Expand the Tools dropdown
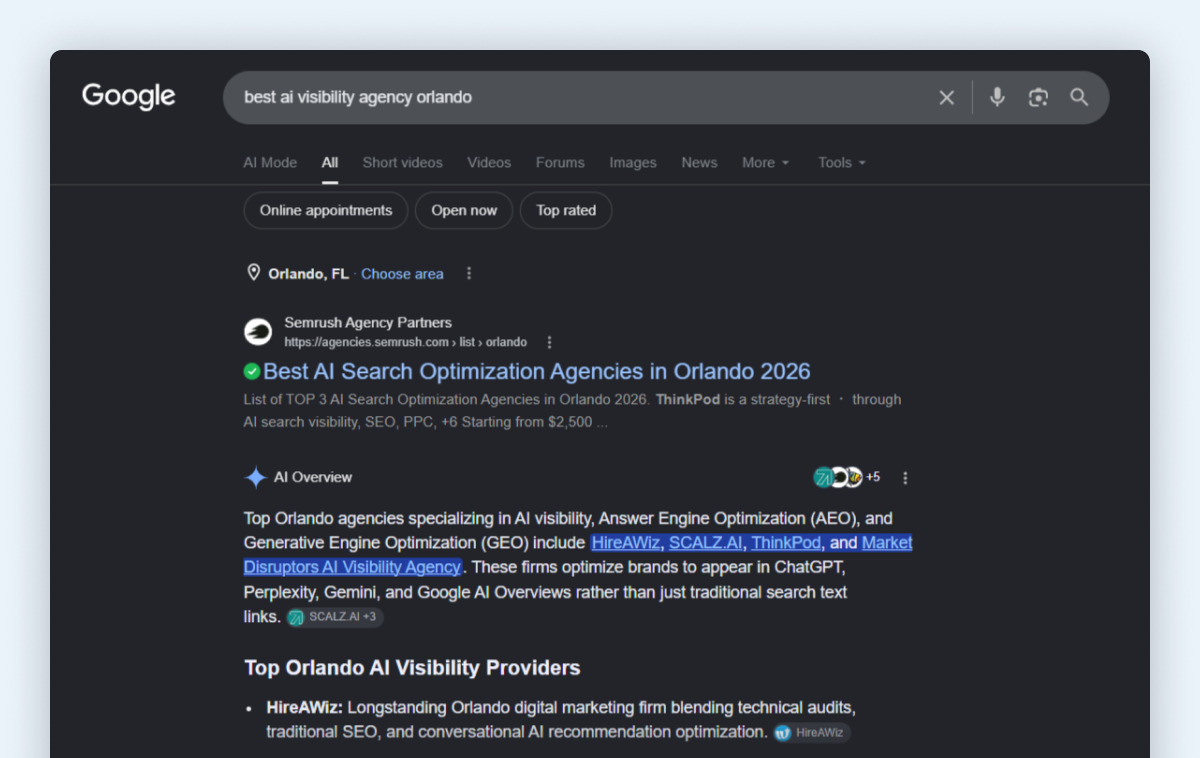 click(x=842, y=162)
